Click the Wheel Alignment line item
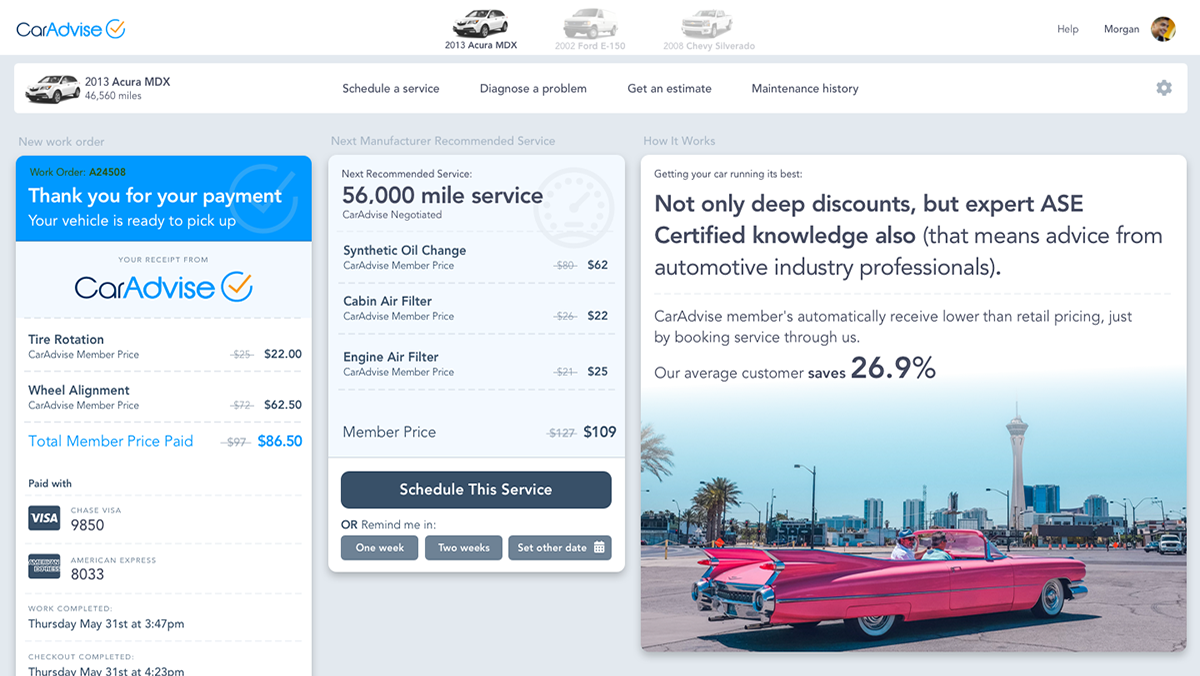The height and width of the screenshot is (676, 1200). [x=164, y=397]
